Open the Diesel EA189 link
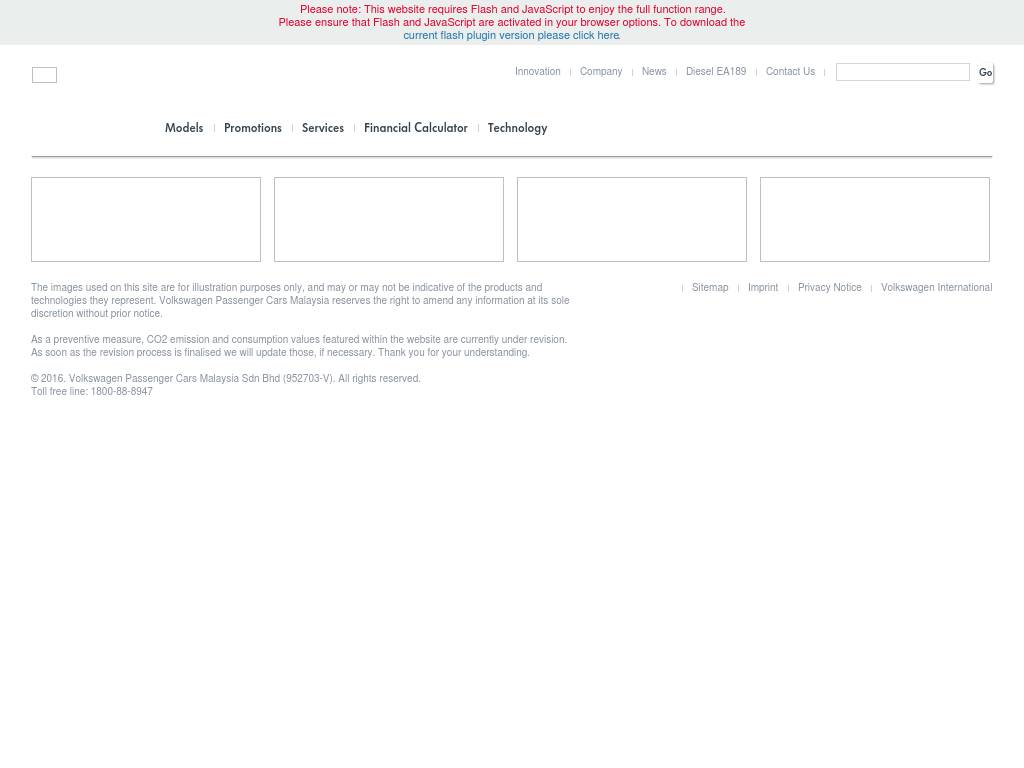Image resolution: width=1024 pixels, height=768 pixels. (x=715, y=72)
